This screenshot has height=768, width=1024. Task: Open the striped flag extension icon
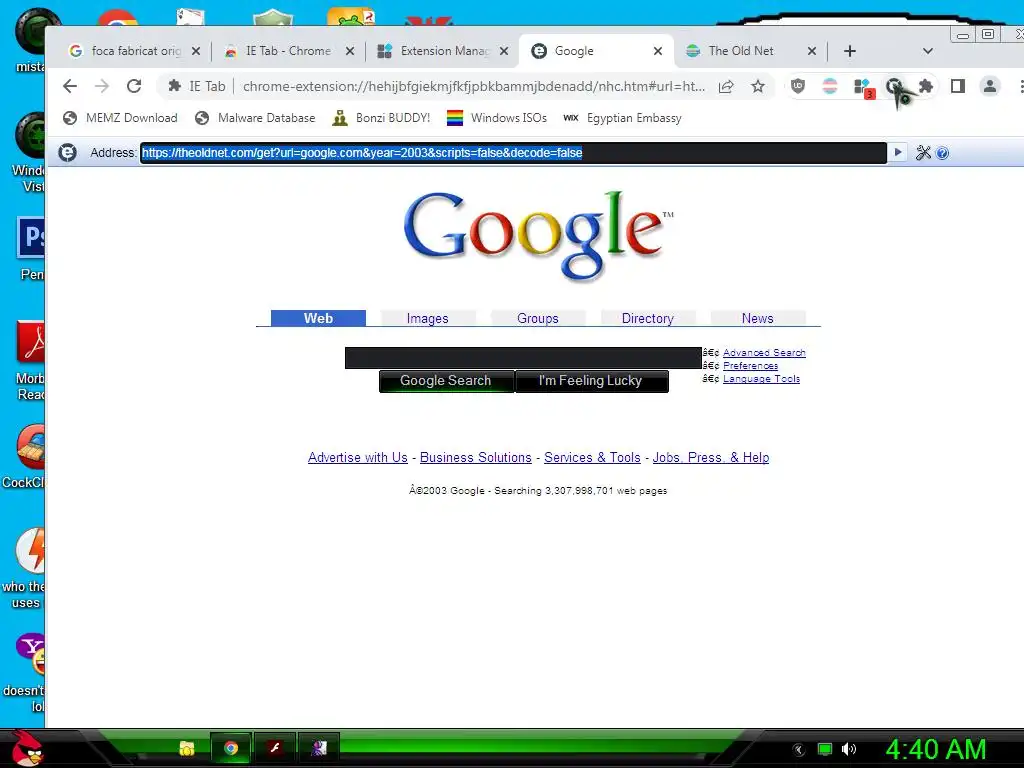(x=830, y=86)
